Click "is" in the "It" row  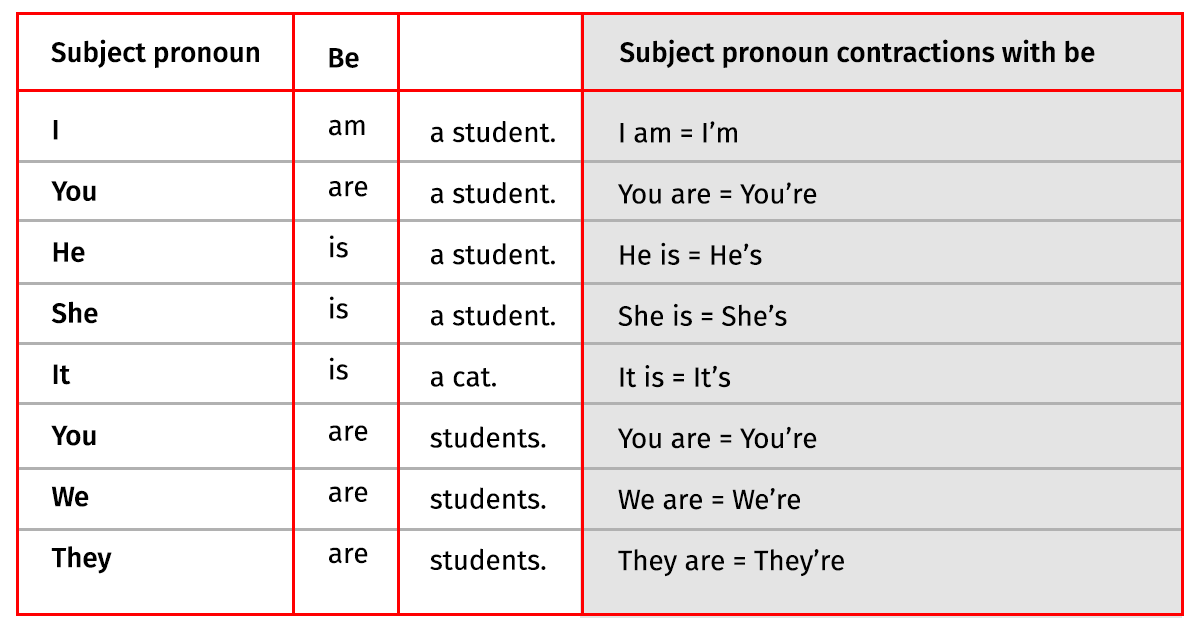[338, 371]
